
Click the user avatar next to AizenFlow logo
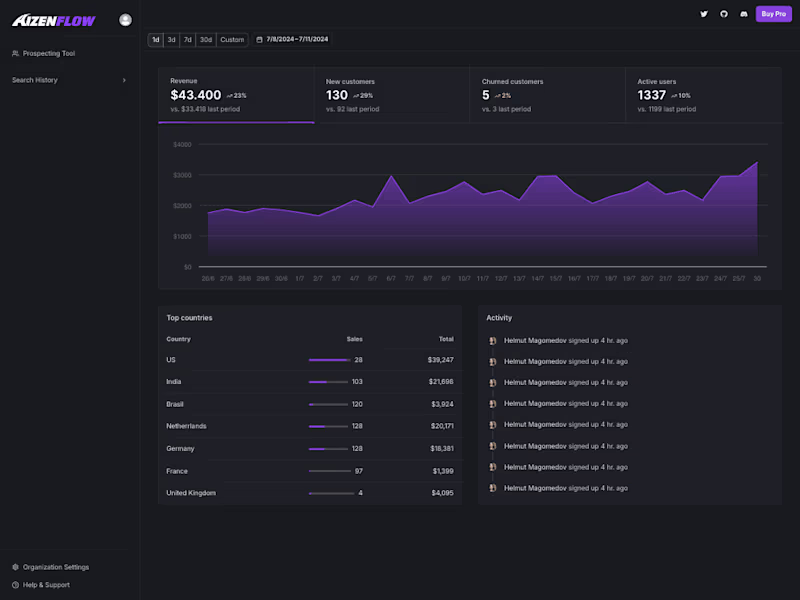pos(124,19)
